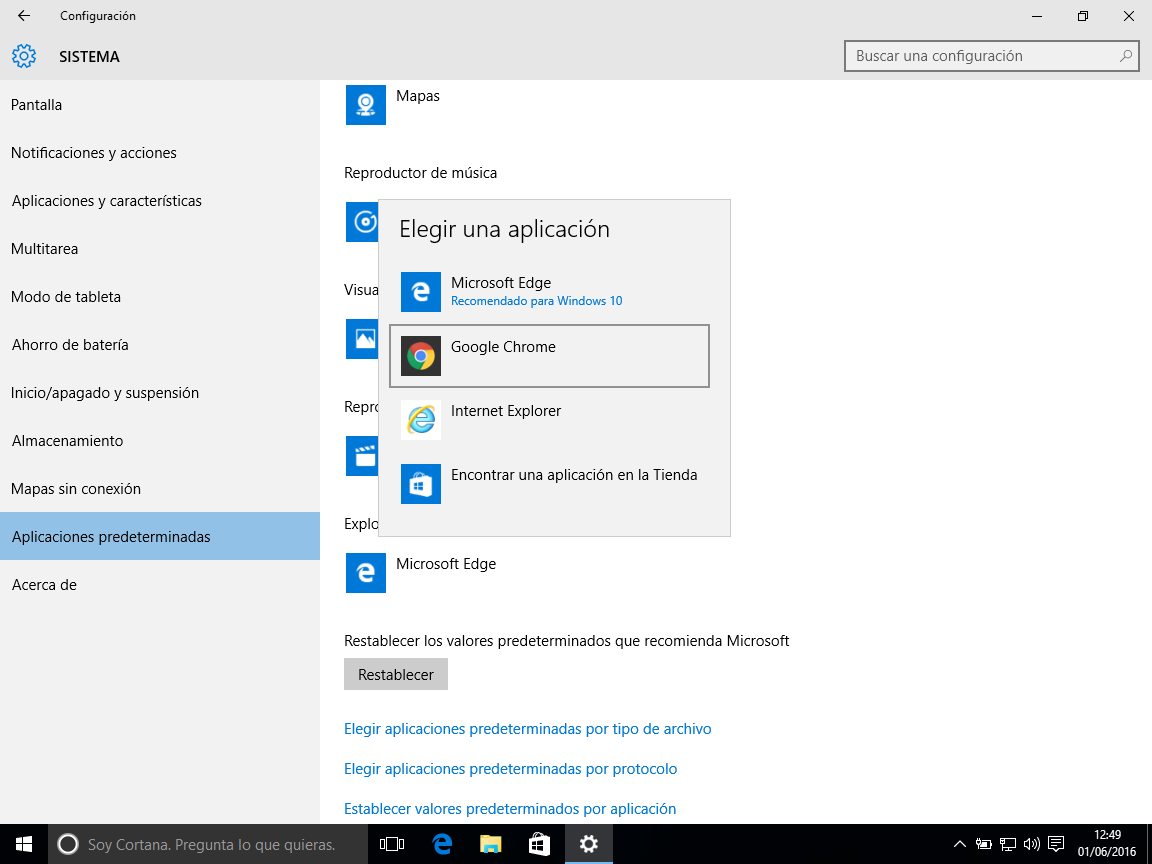Viewport: 1152px width, 864px height.
Task: Click the photo viewer app icon
Action: click(x=362, y=339)
